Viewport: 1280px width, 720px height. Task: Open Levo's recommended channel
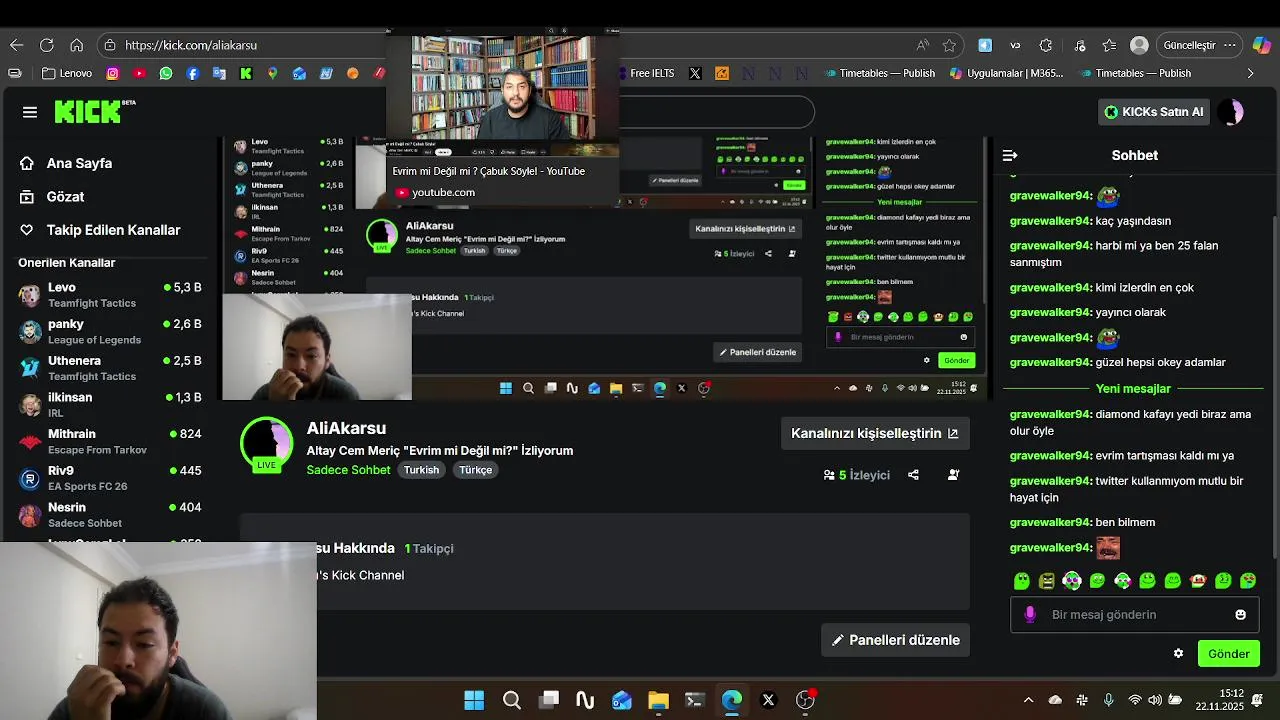point(110,294)
